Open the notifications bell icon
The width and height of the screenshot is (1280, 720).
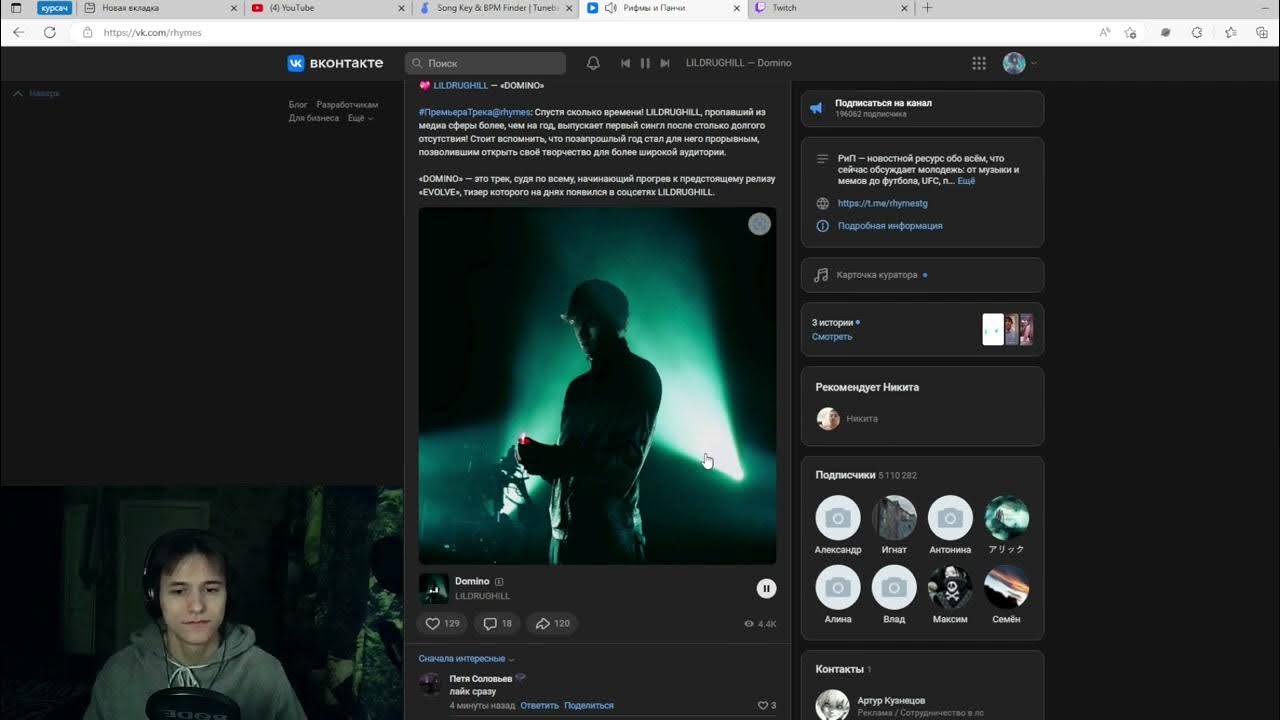click(x=593, y=63)
